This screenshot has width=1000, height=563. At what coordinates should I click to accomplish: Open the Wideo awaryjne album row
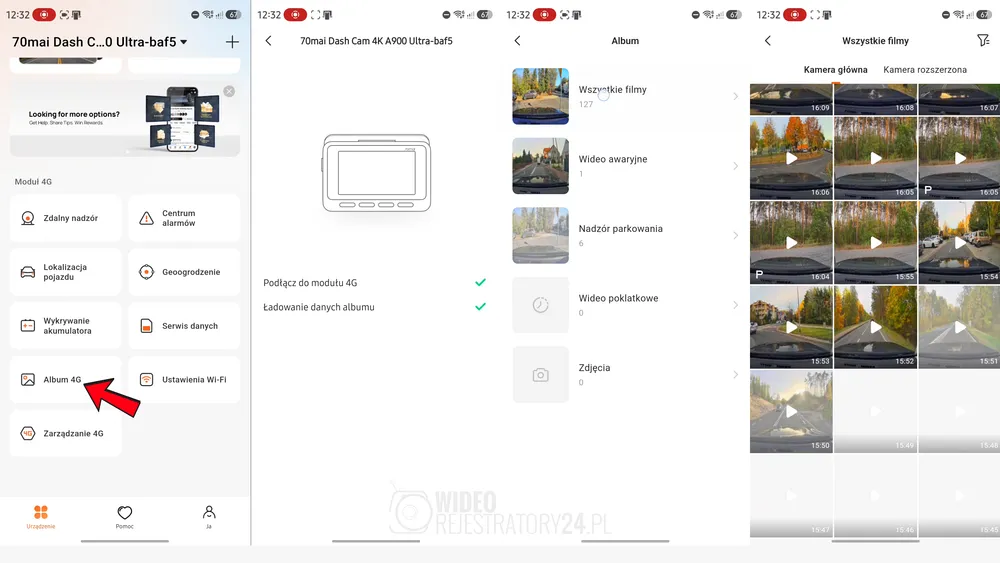[625, 166]
